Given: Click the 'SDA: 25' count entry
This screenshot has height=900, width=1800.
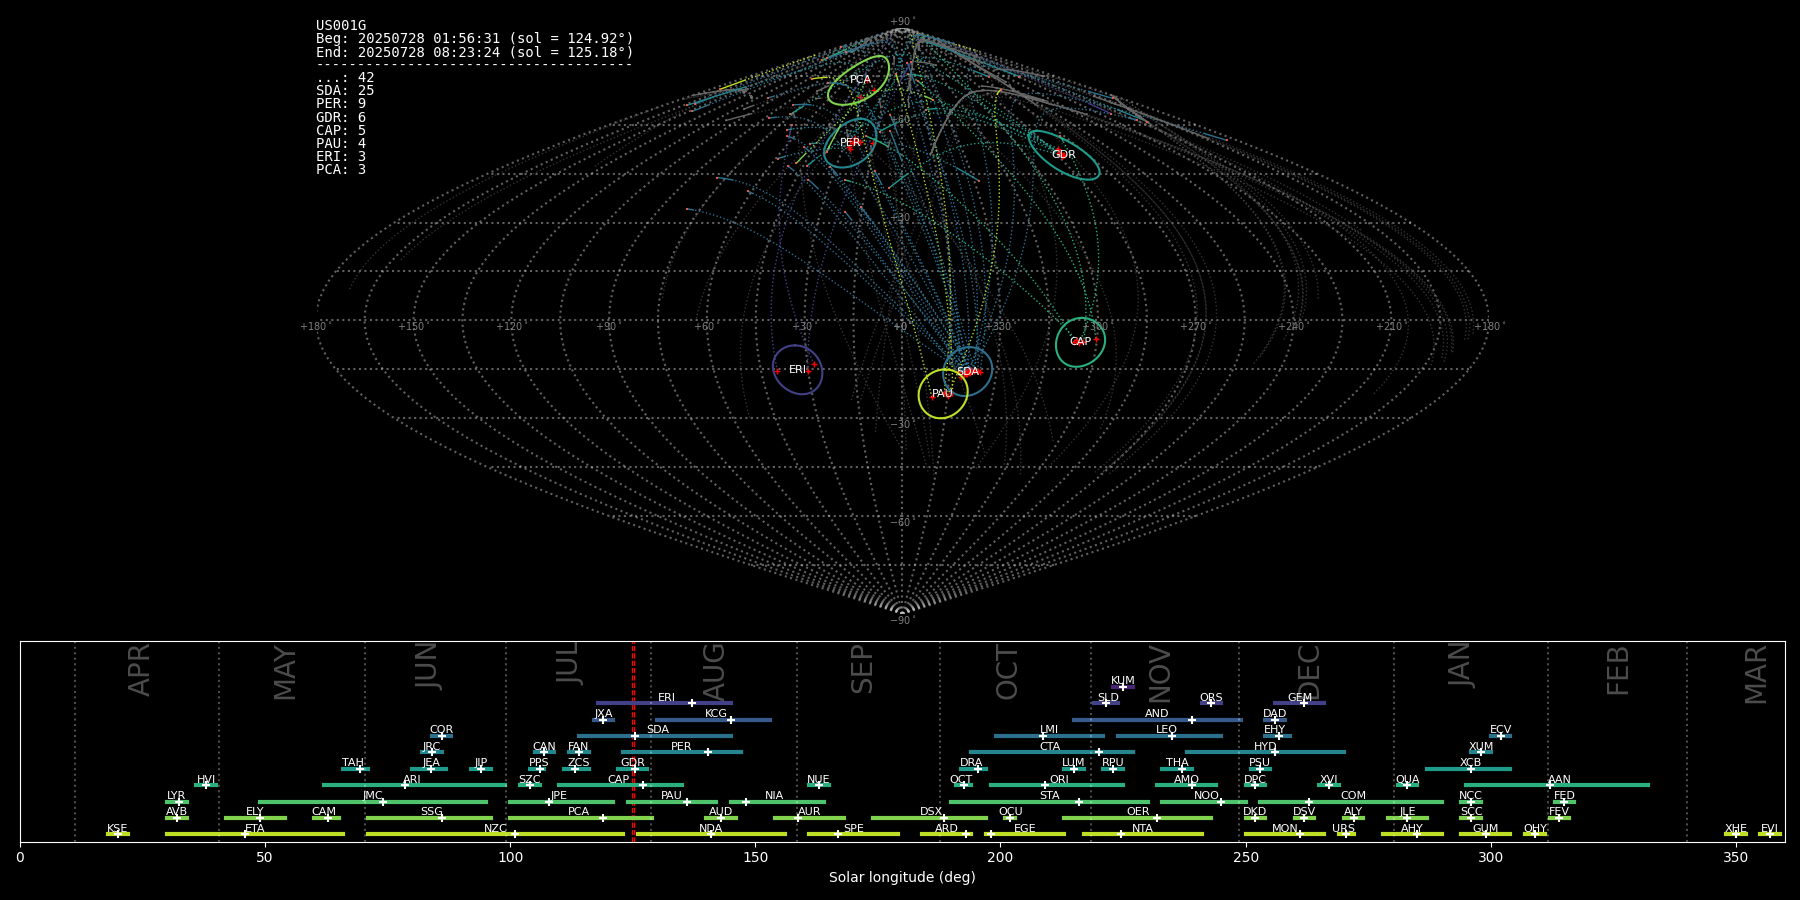Looking at the screenshot, I should pos(345,91).
